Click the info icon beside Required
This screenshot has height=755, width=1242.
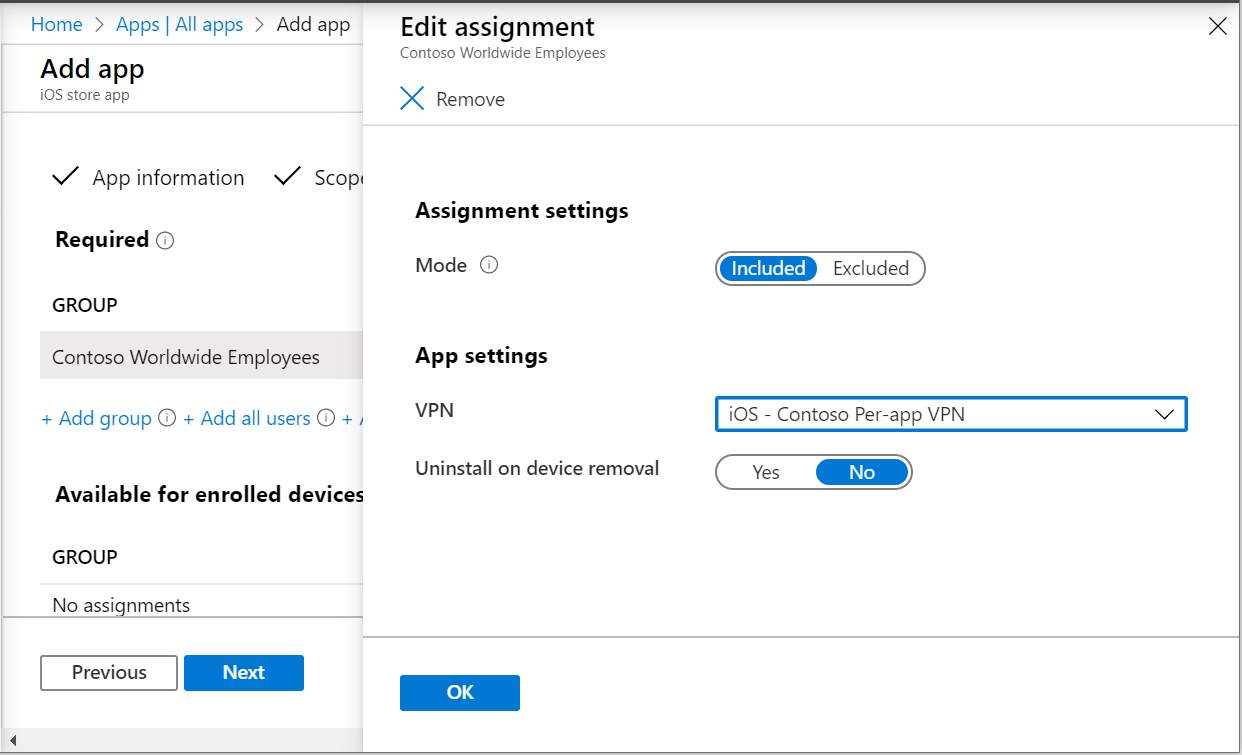(166, 240)
